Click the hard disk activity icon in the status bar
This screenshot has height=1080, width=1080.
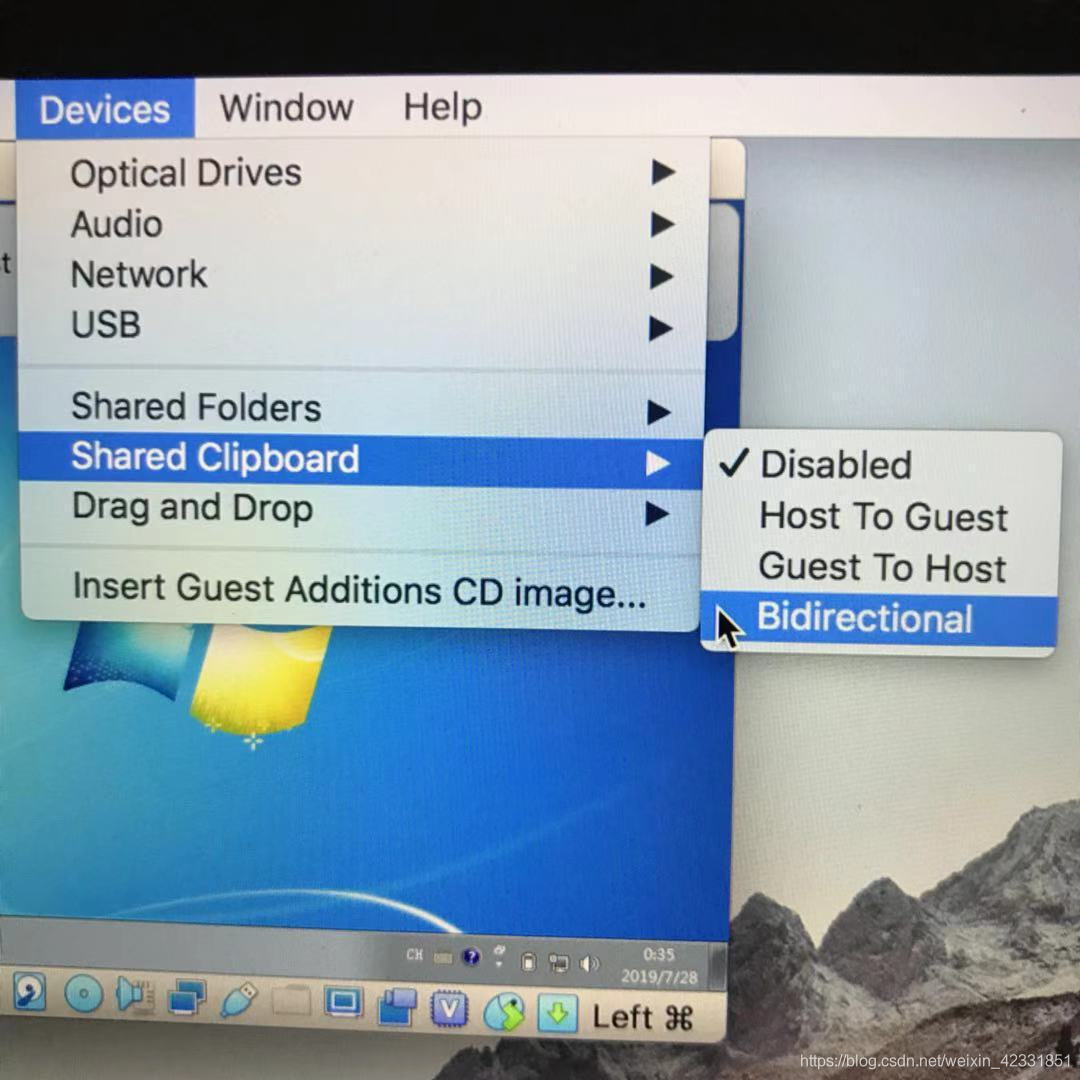29,992
